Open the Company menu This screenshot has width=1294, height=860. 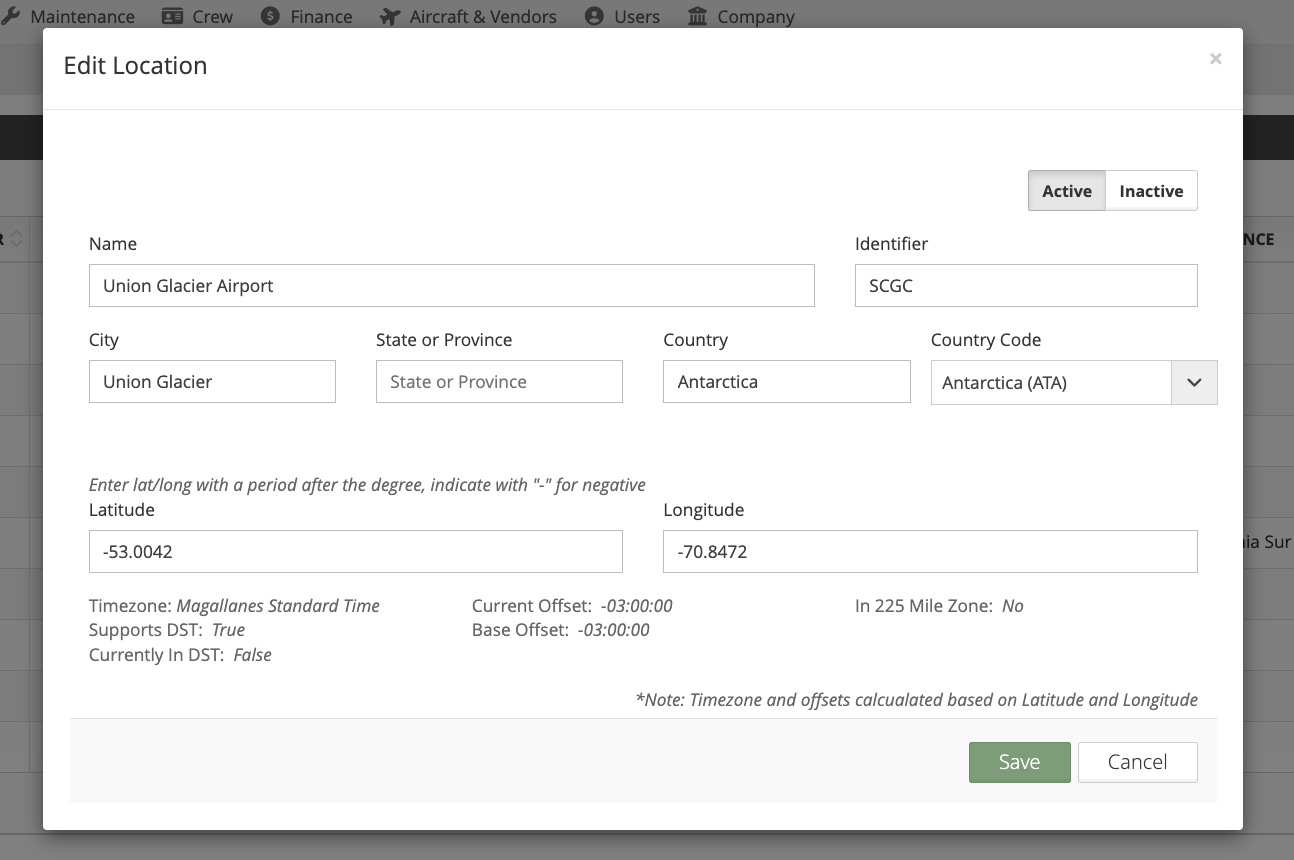click(741, 16)
